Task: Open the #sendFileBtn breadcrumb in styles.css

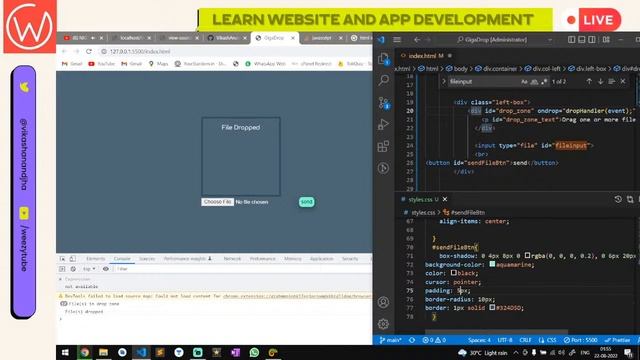Action: (464, 212)
